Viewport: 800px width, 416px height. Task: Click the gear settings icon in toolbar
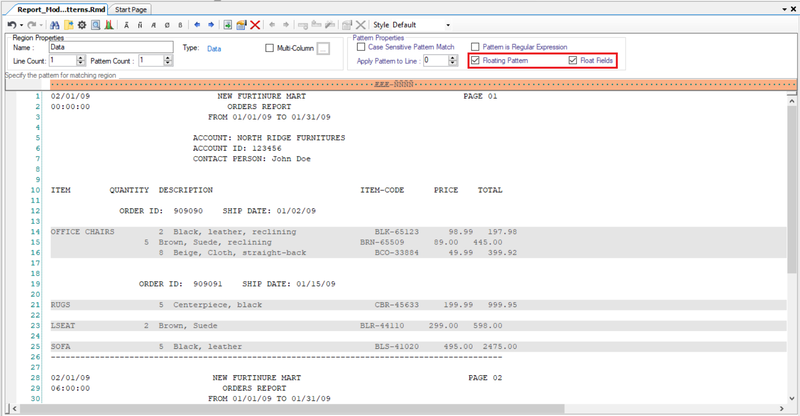81,24
